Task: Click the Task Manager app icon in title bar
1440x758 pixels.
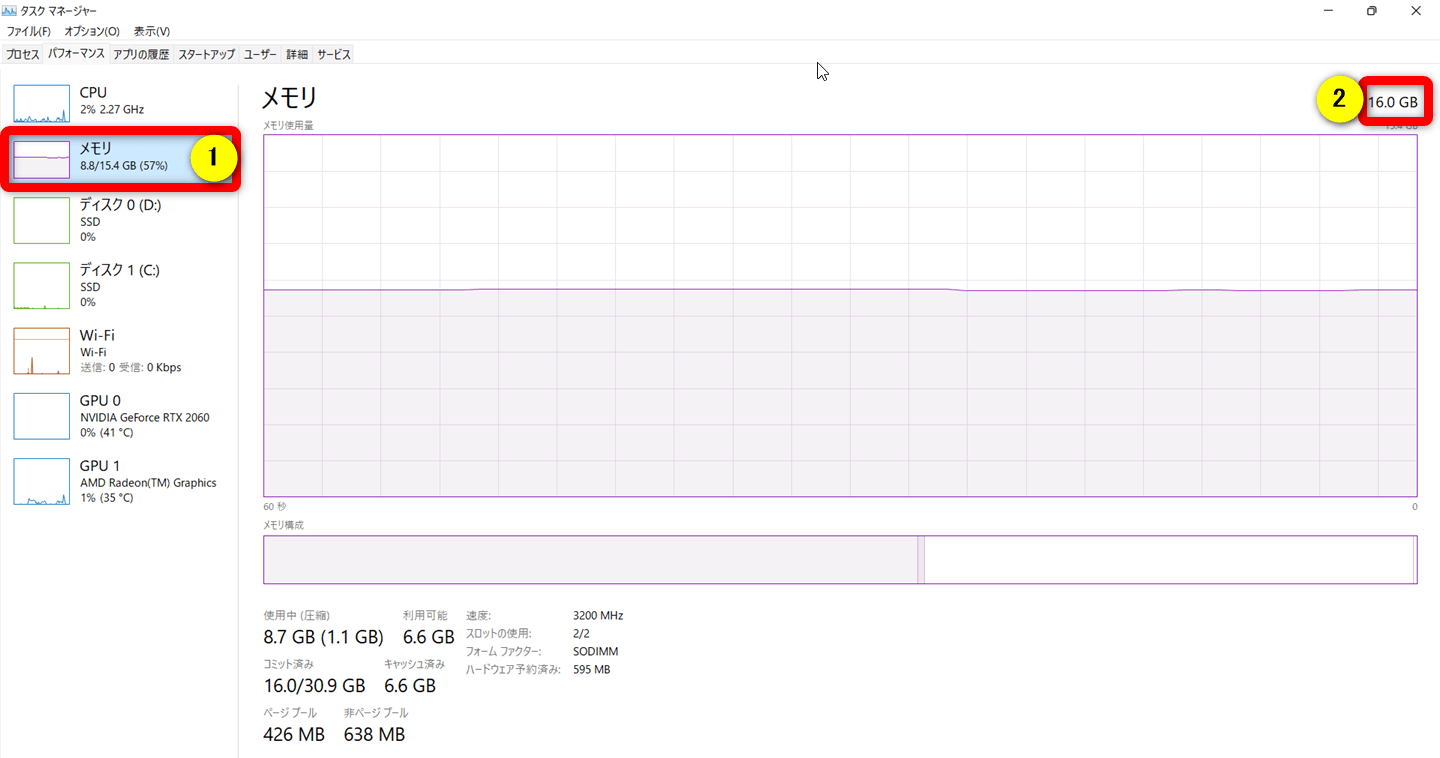Action: point(11,11)
